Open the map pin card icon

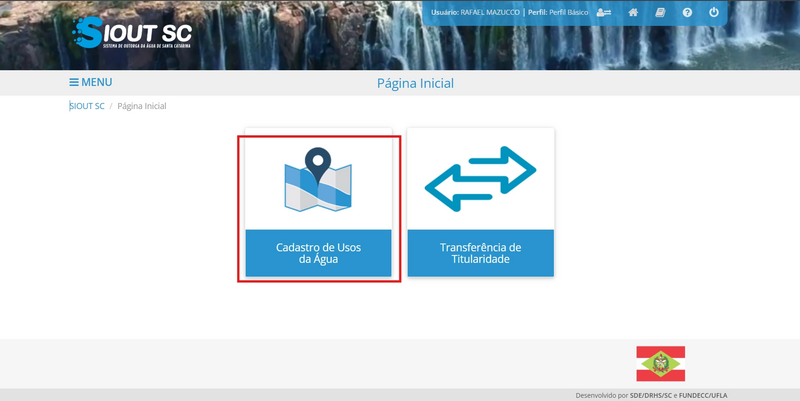point(318,180)
